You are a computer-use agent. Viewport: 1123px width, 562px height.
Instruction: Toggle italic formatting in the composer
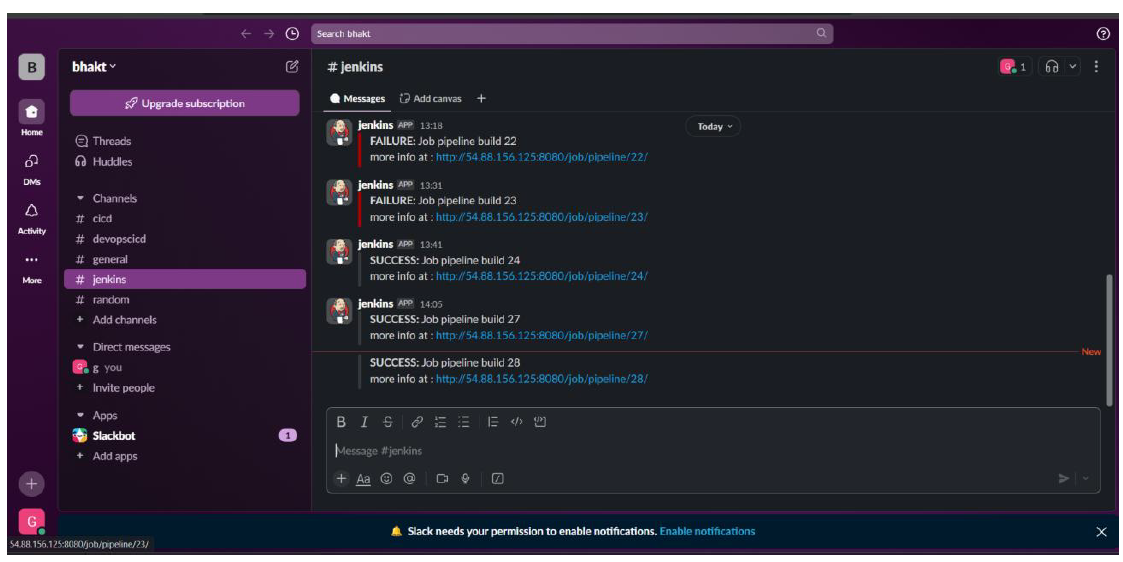[x=364, y=422]
